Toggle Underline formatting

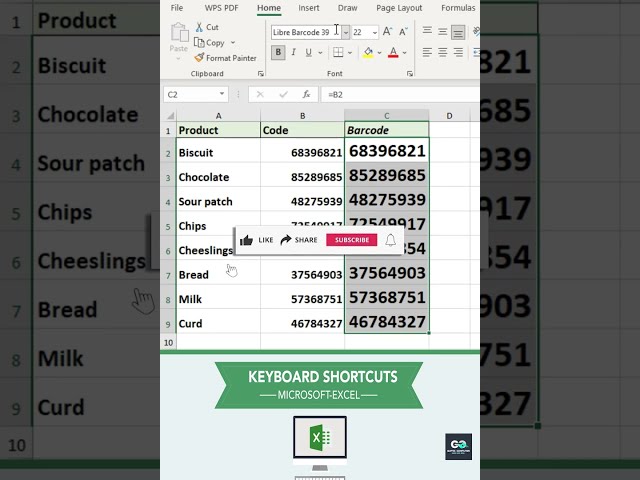click(x=309, y=52)
